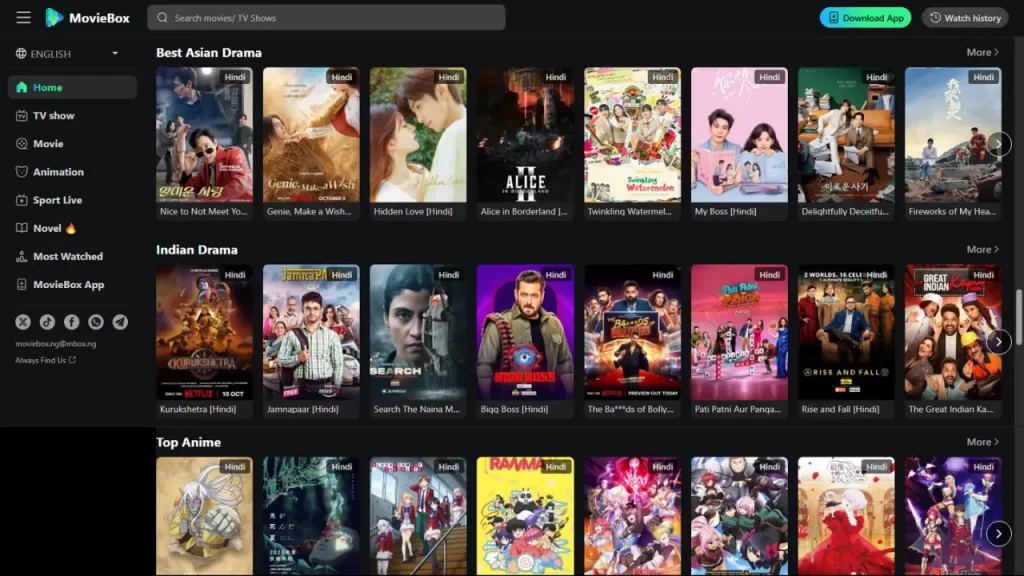Open the hamburger menu icon
Viewport: 1024px width, 576px height.
(24, 18)
